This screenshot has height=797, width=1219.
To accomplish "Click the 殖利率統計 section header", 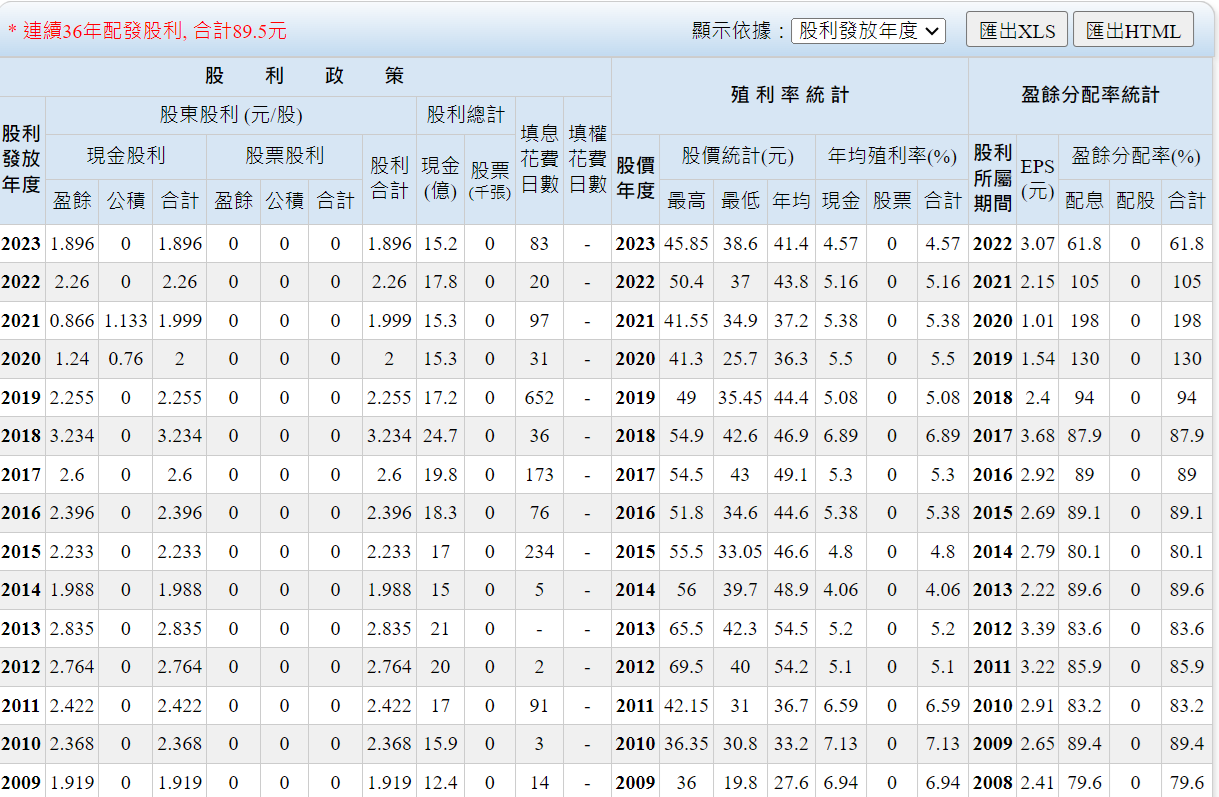I will 789,95.
